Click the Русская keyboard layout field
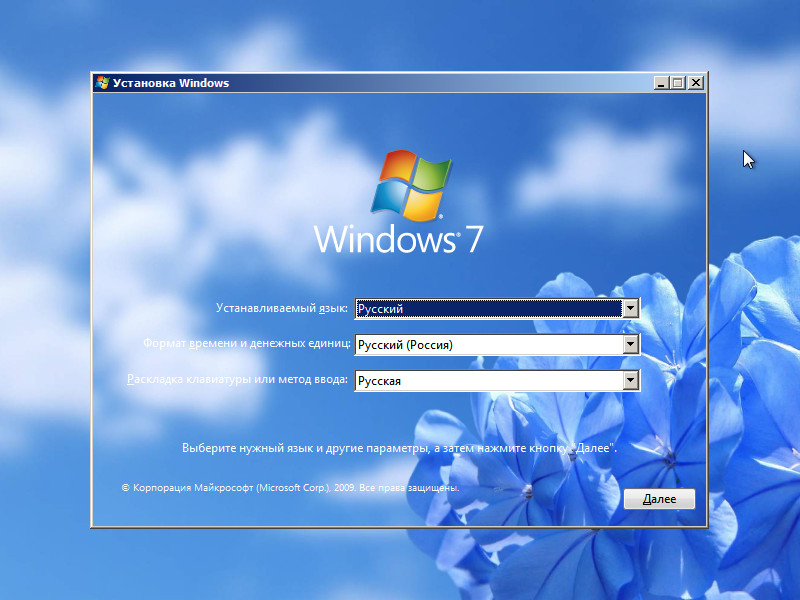Screen dimensions: 800x600 488,380
